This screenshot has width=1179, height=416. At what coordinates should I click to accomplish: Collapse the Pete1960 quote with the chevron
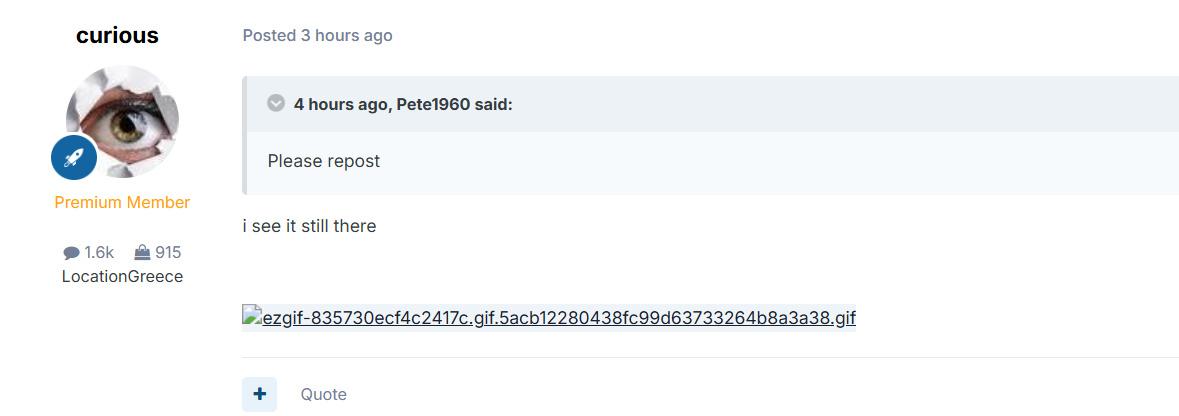tap(276, 103)
